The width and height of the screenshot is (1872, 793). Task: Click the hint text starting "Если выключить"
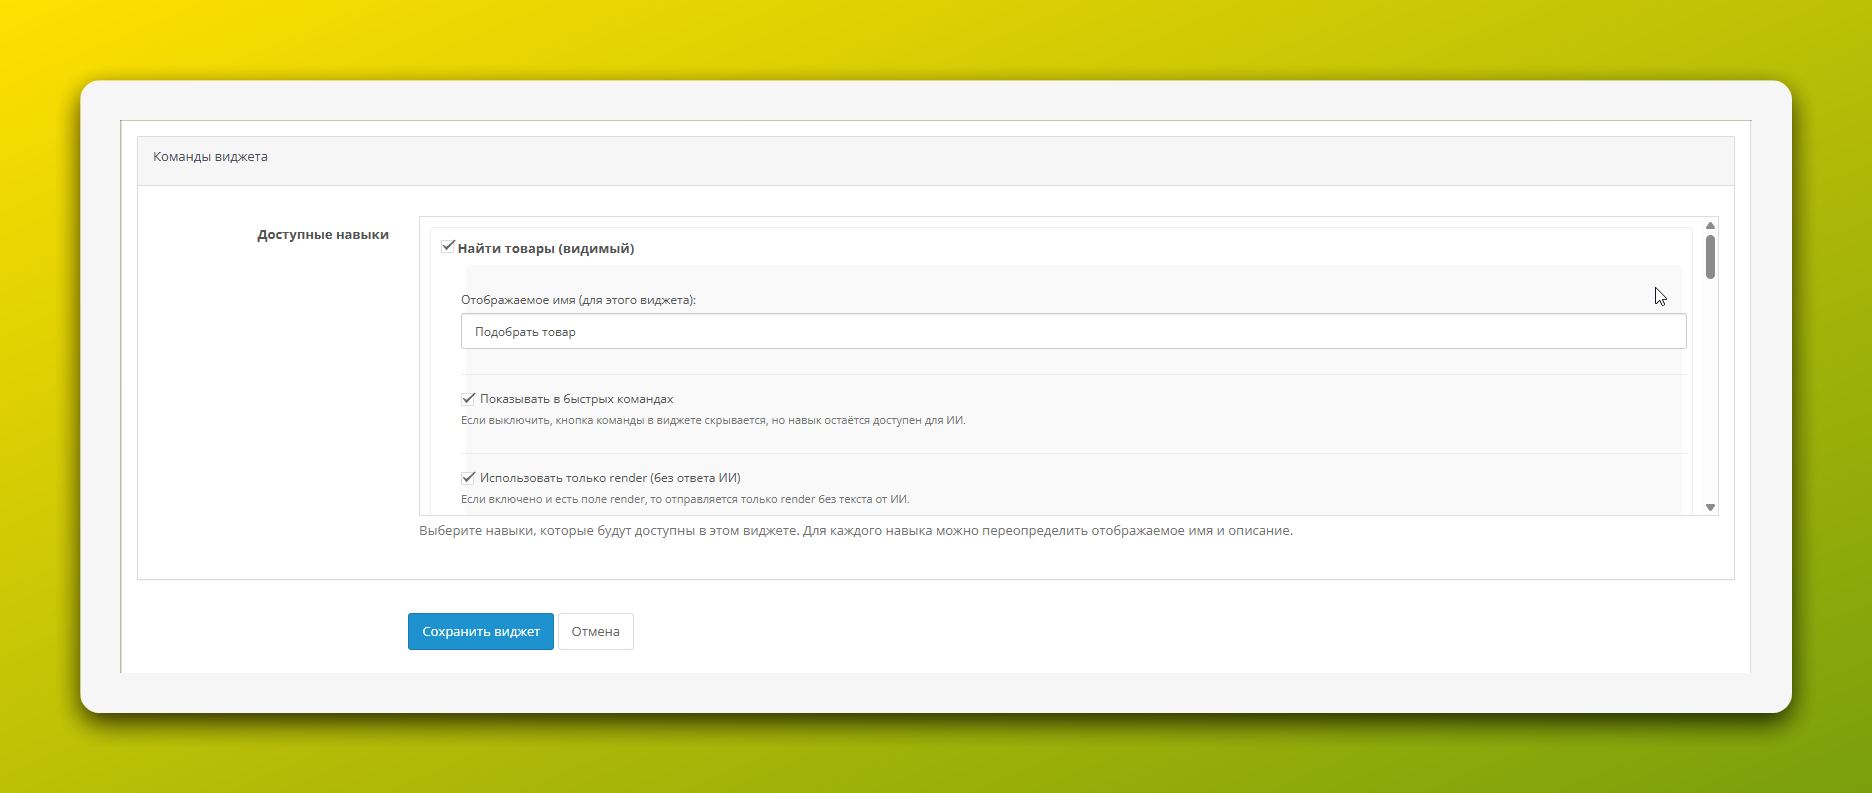712,420
